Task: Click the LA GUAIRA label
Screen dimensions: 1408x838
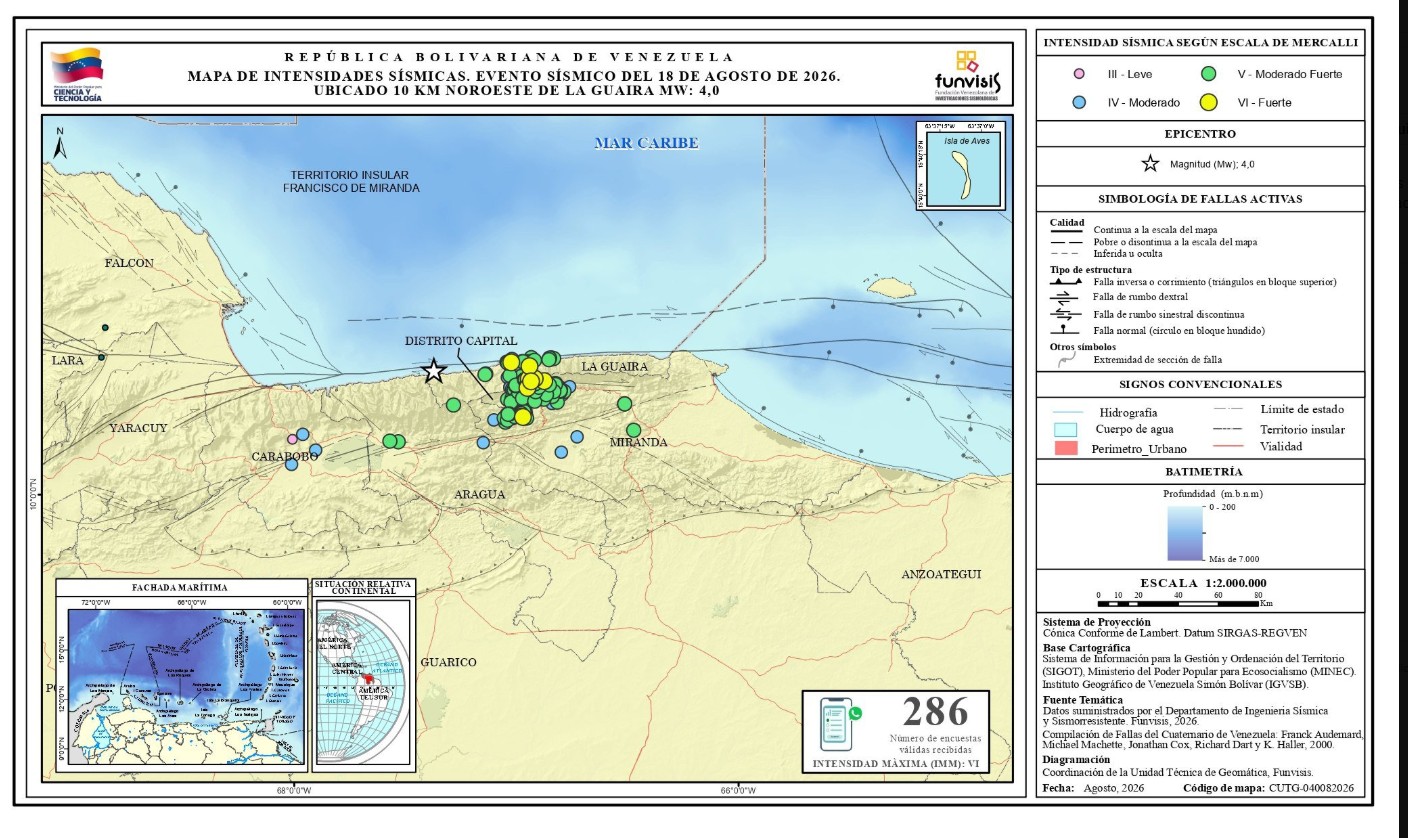Action: (x=615, y=368)
